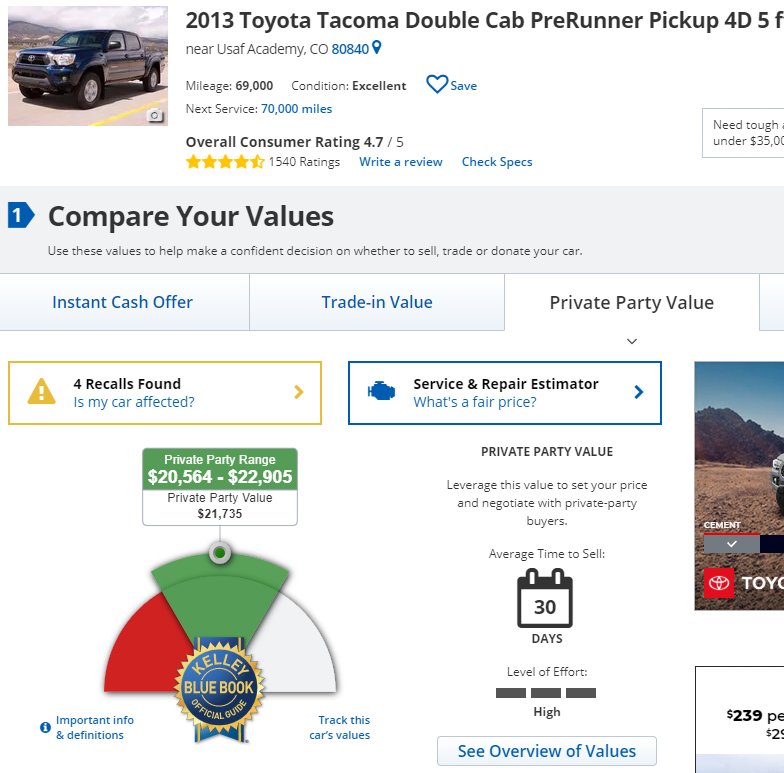
Task: Click the calendar icon showing 30 days
Action: pyautogui.click(x=544, y=598)
